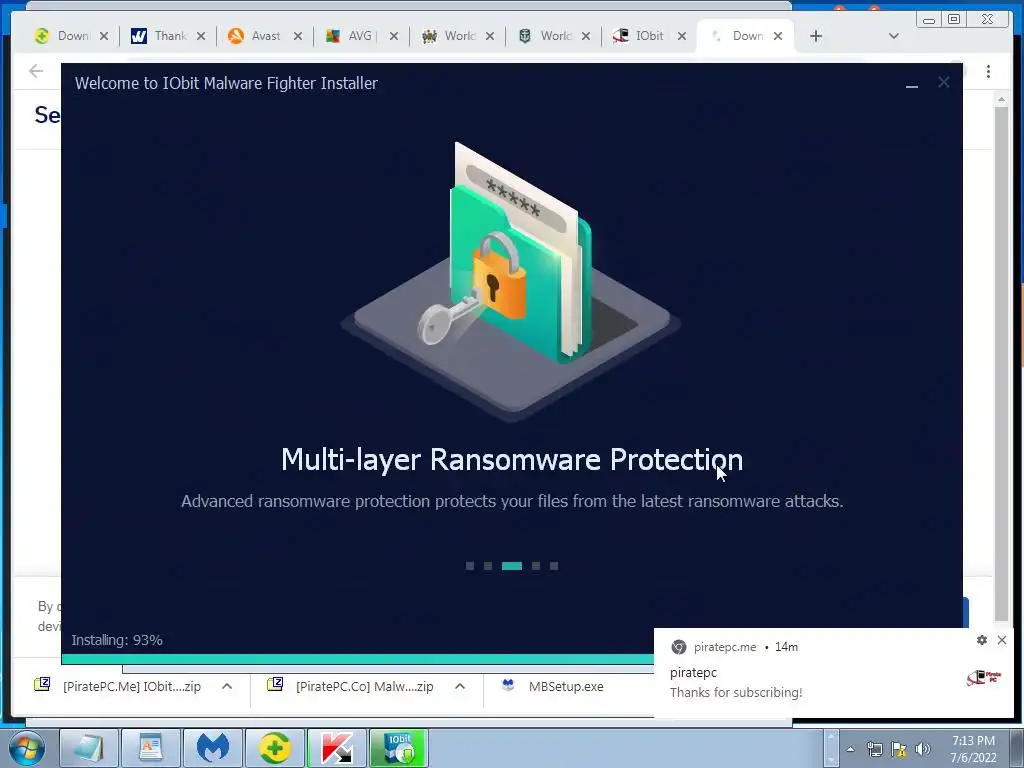The image size is (1024, 768).
Task: Expand options for [PiratePC.Co] Malw zip
Action: click(x=460, y=686)
